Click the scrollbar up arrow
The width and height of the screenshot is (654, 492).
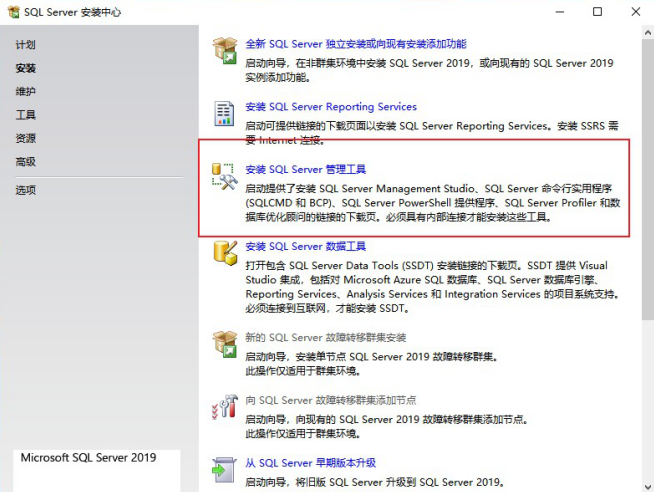648,32
